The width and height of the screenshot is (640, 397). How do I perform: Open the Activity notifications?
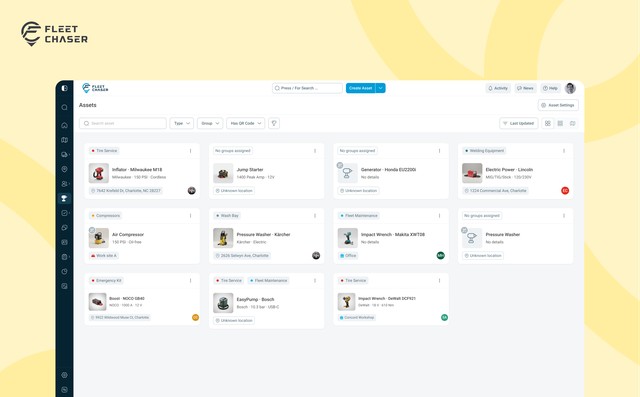pyautogui.click(x=498, y=88)
